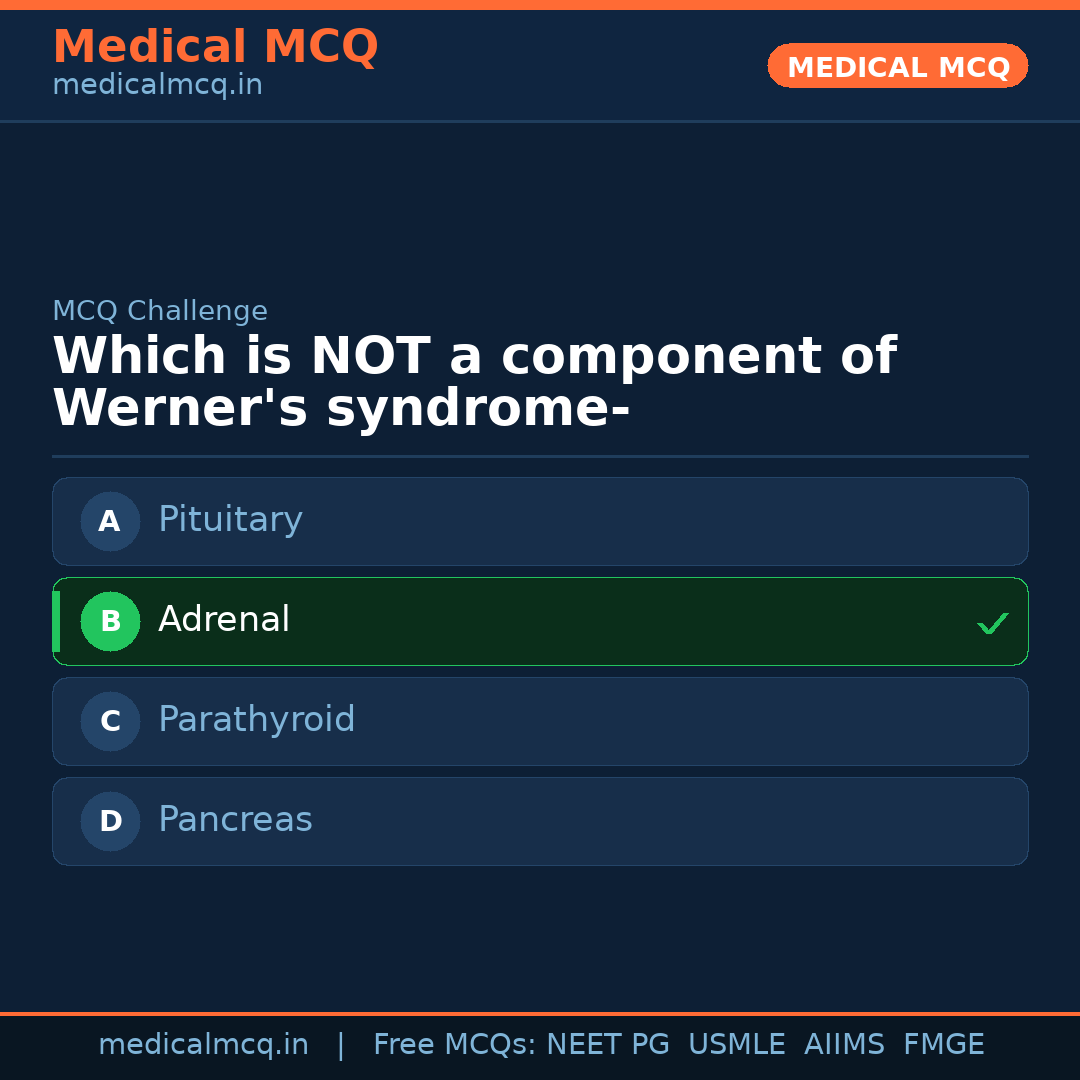Image resolution: width=1080 pixels, height=1080 pixels.
Task: Expand the Pituitary answer card
Action: pos(540,521)
